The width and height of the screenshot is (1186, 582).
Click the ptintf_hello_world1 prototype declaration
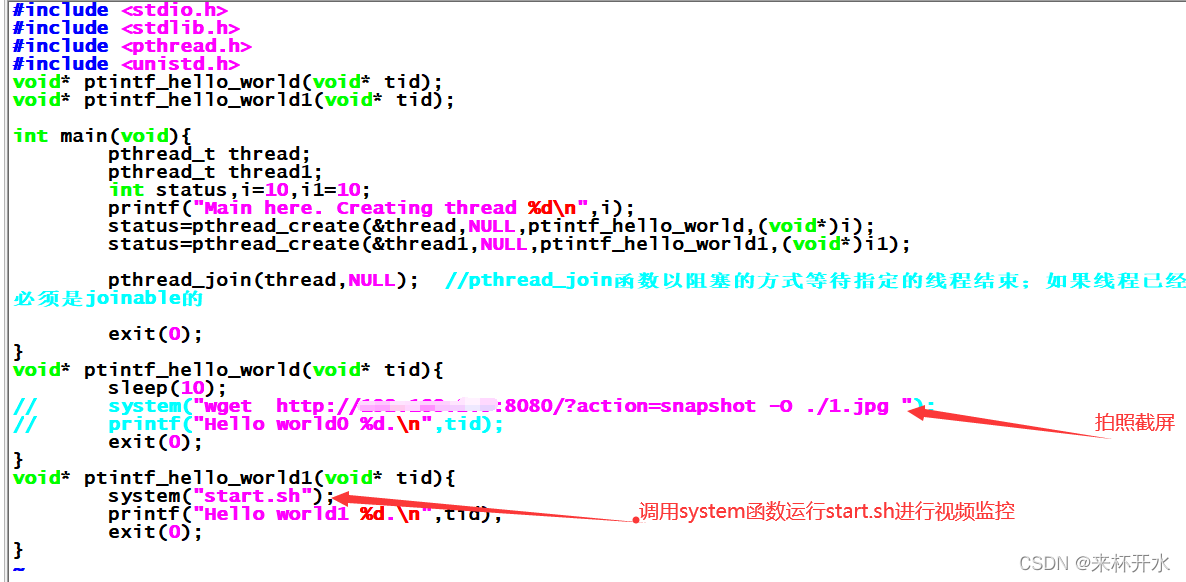click(234, 100)
